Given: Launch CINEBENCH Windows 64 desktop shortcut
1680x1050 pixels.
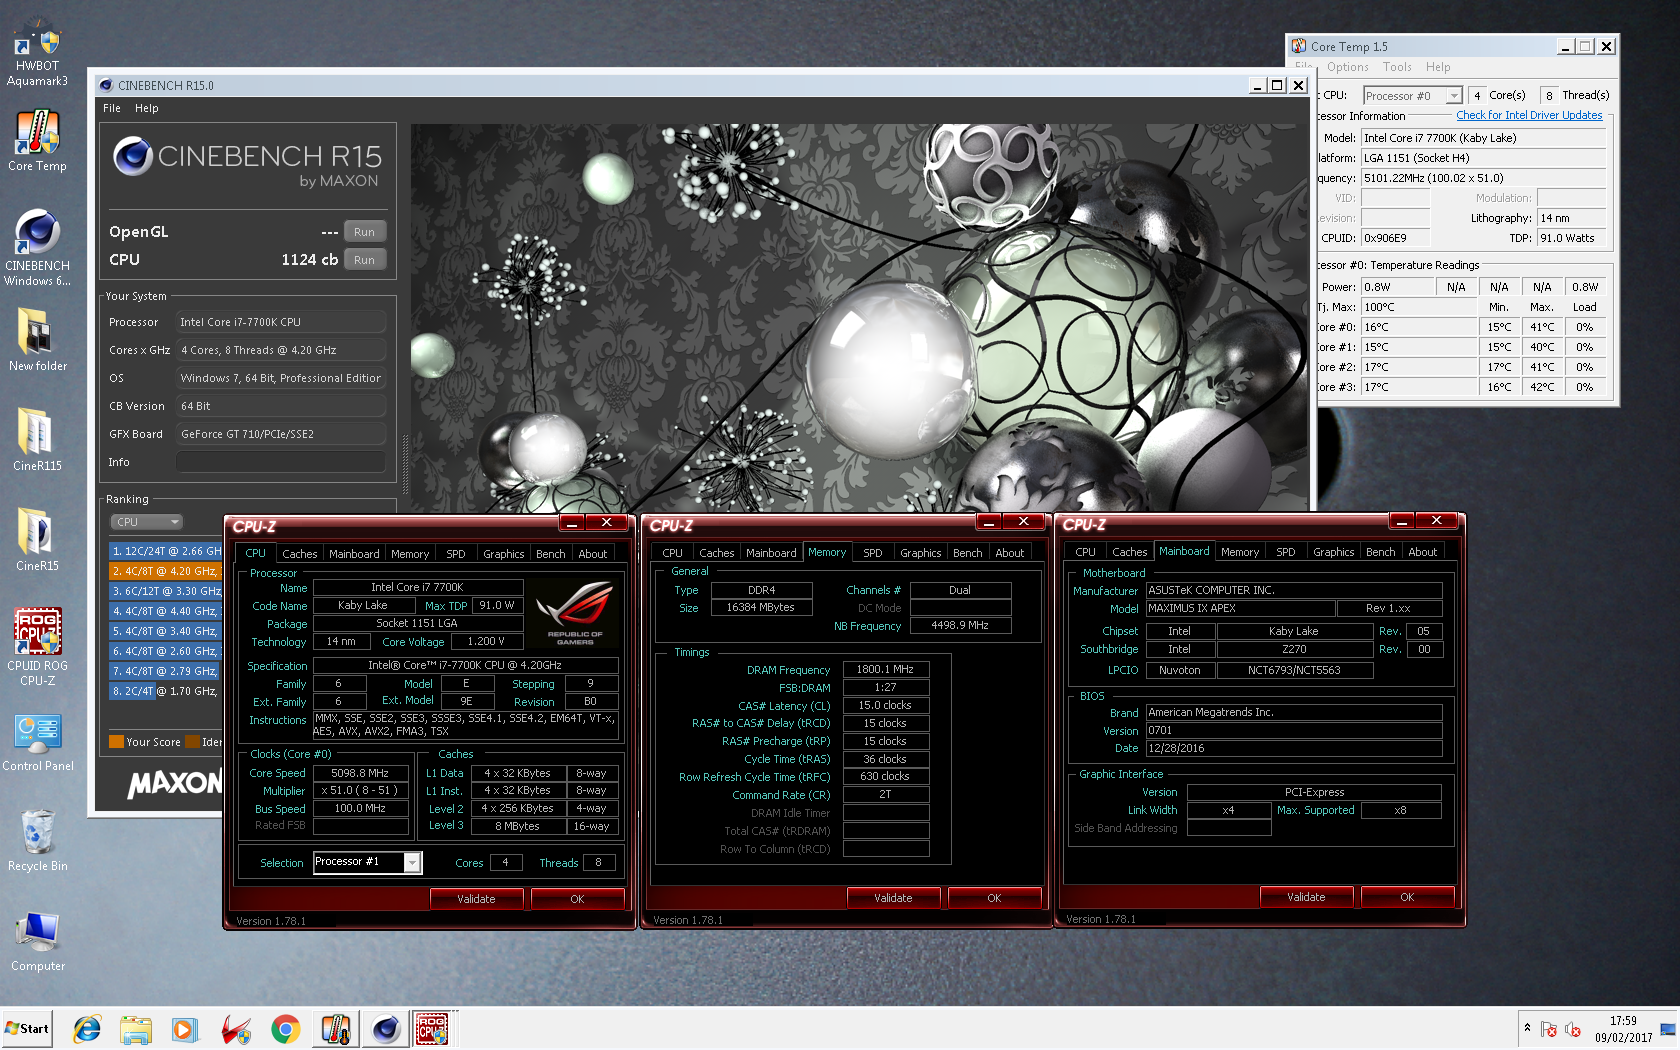Looking at the screenshot, I should click(37, 248).
